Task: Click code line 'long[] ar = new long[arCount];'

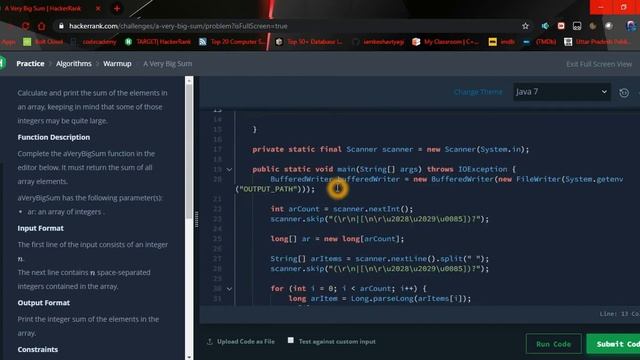Action: click(x=337, y=239)
